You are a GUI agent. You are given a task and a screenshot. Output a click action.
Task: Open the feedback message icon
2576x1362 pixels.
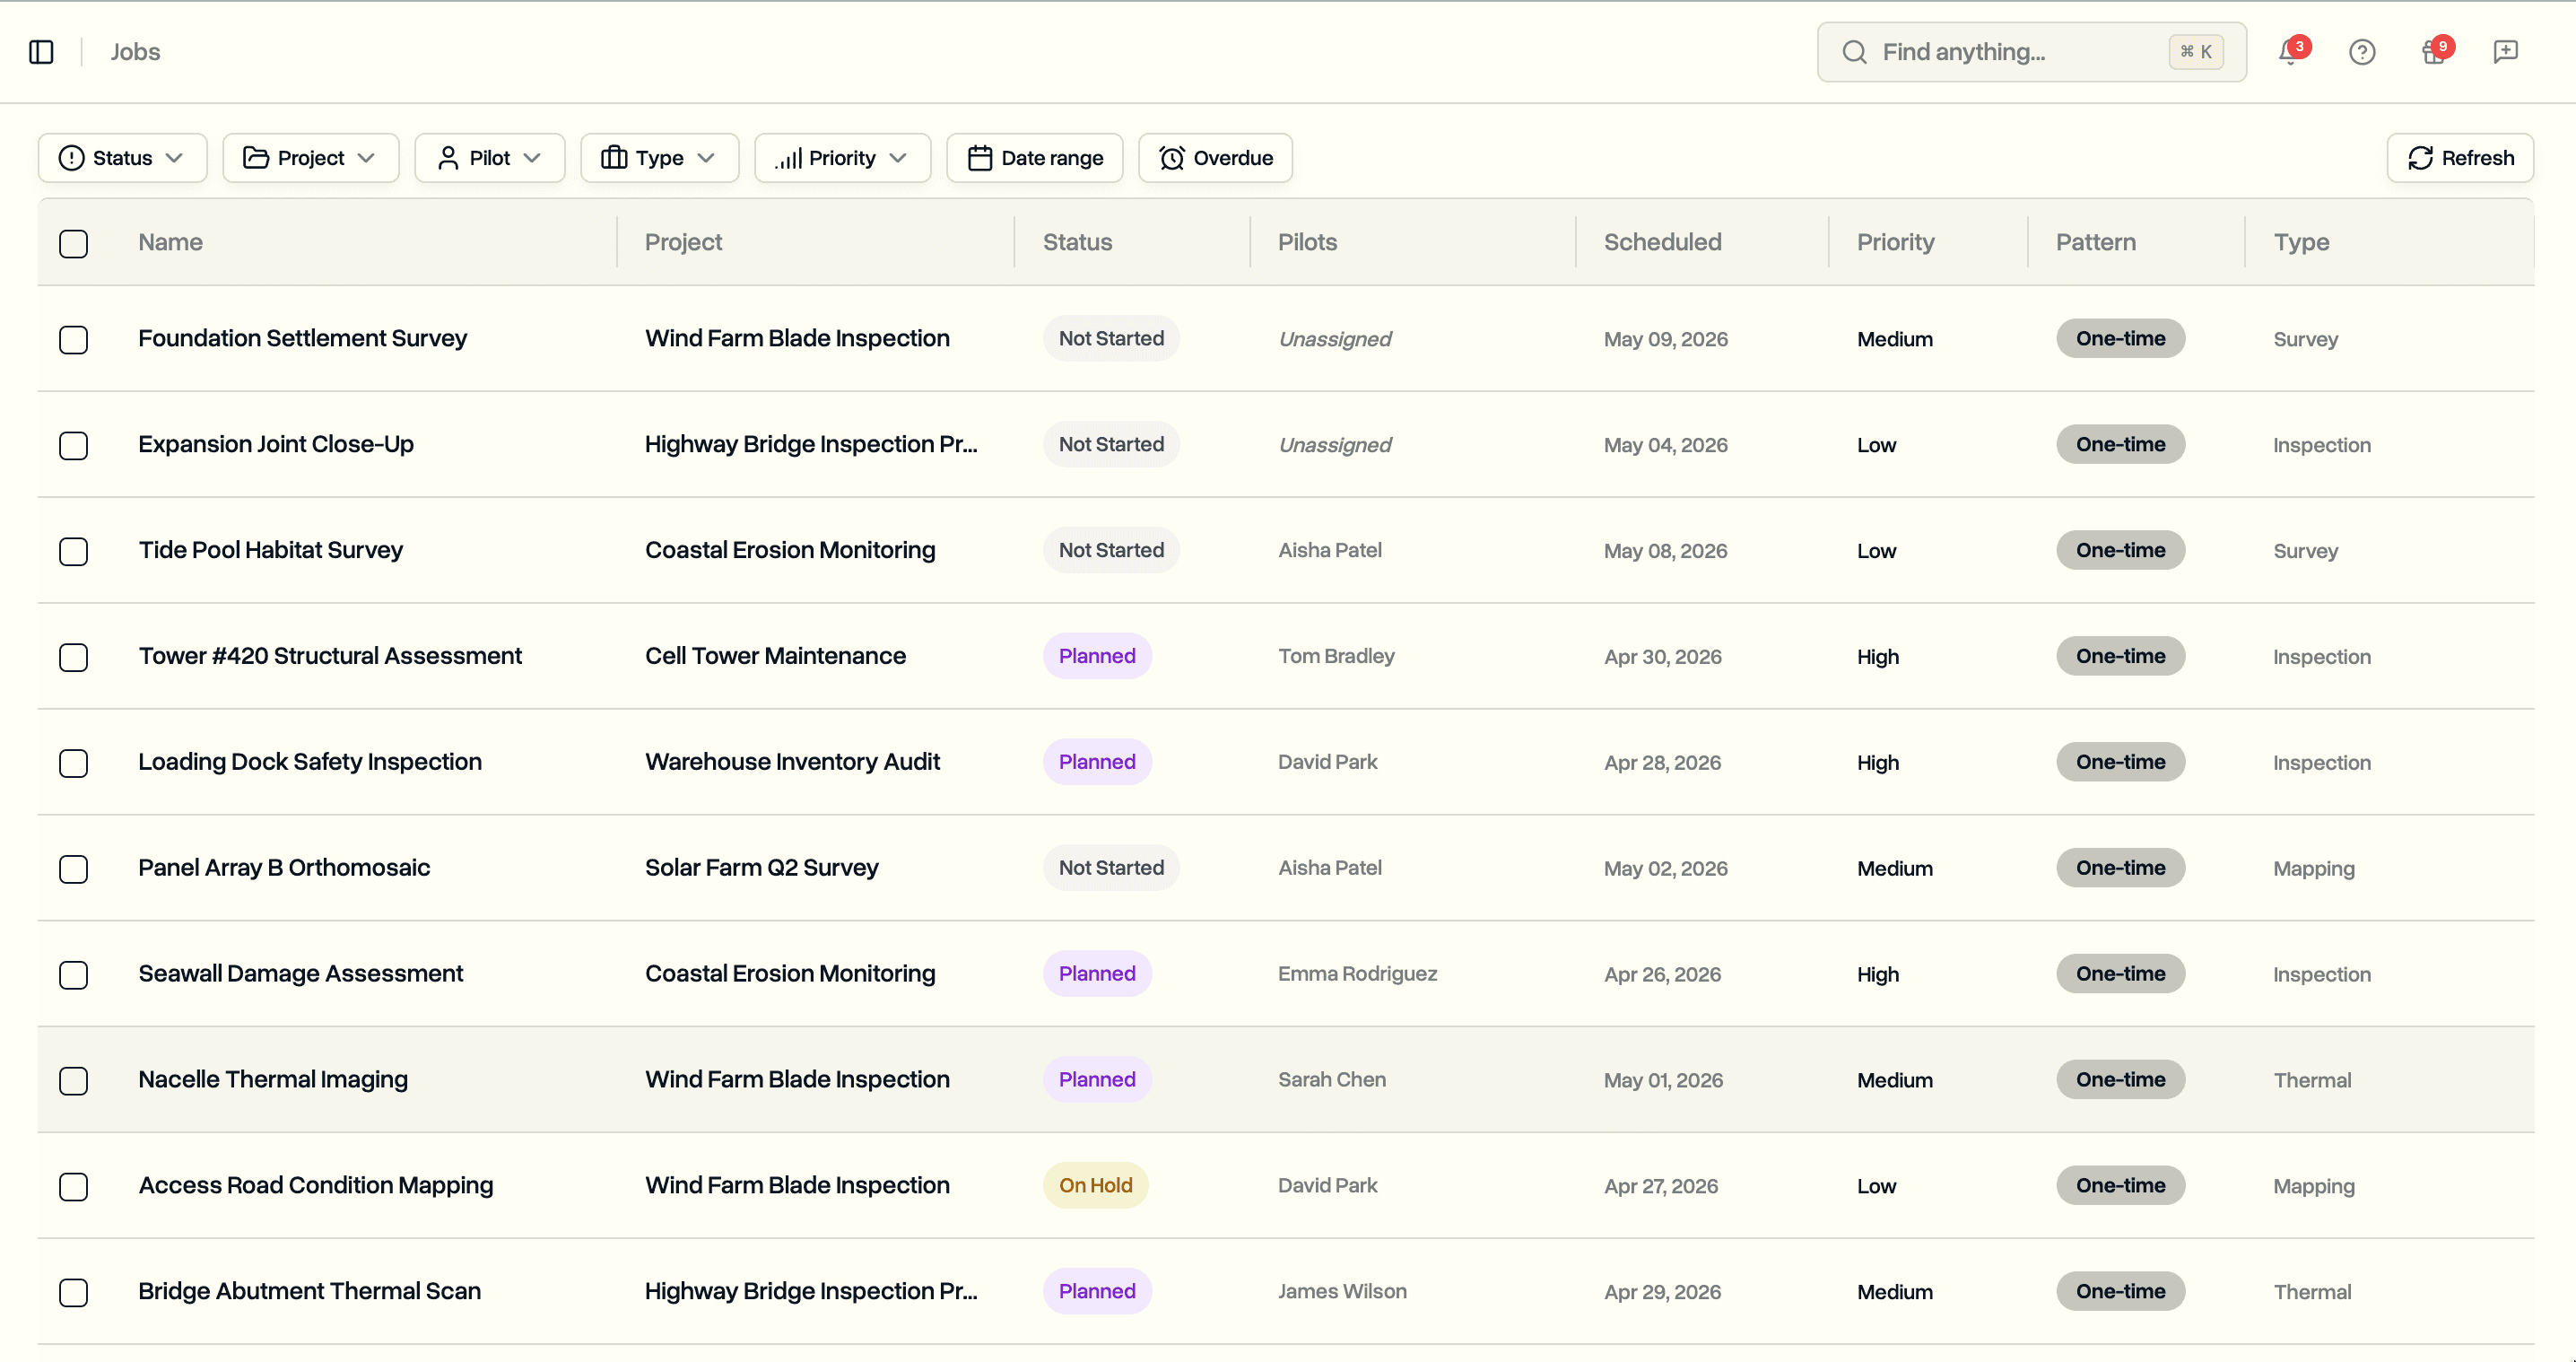2505,52
